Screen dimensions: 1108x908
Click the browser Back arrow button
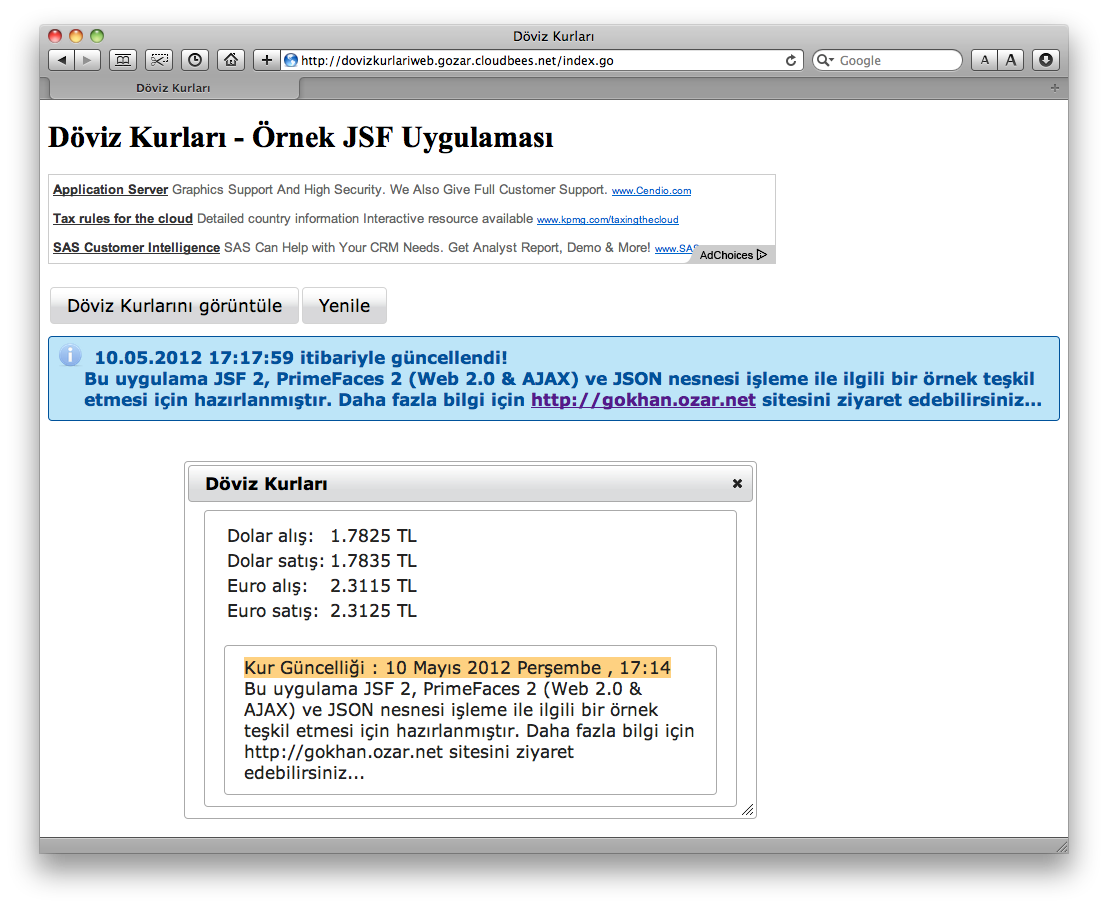tap(62, 60)
